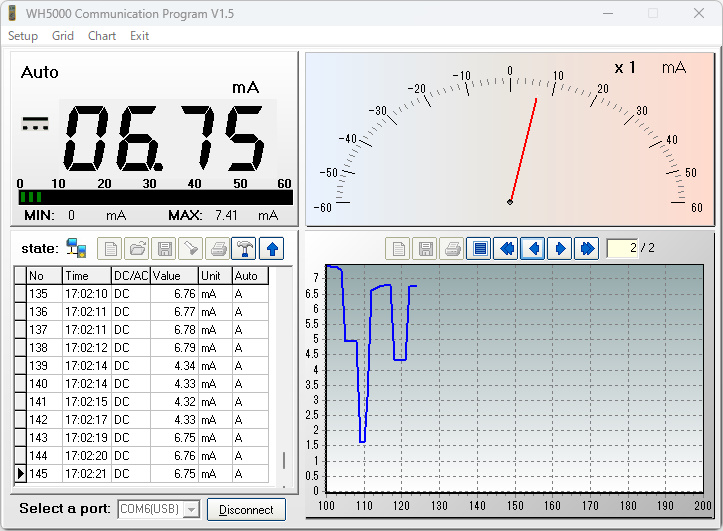Screen dimensions: 723x531
Task: Click the open folder icon in grid toolbar
Action: [x=136, y=248]
